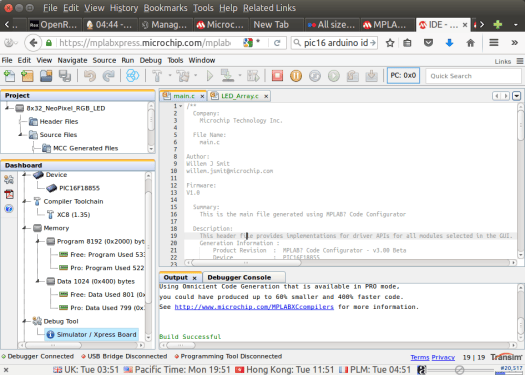This screenshot has width=525, height=375.
Task: Click the Build Project hammer icon
Action: click(x=157, y=76)
